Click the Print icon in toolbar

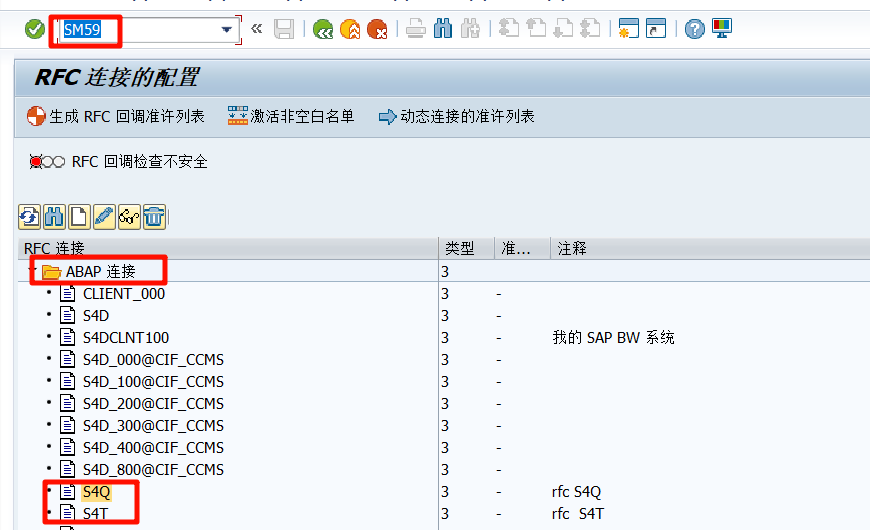pyautogui.click(x=416, y=29)
